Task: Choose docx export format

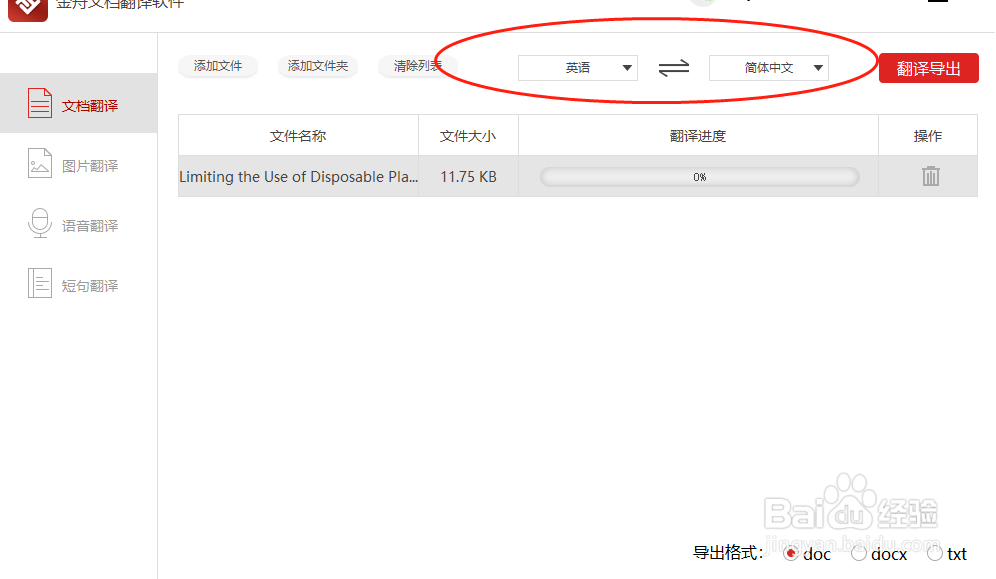Action: [x=859, y=552]
